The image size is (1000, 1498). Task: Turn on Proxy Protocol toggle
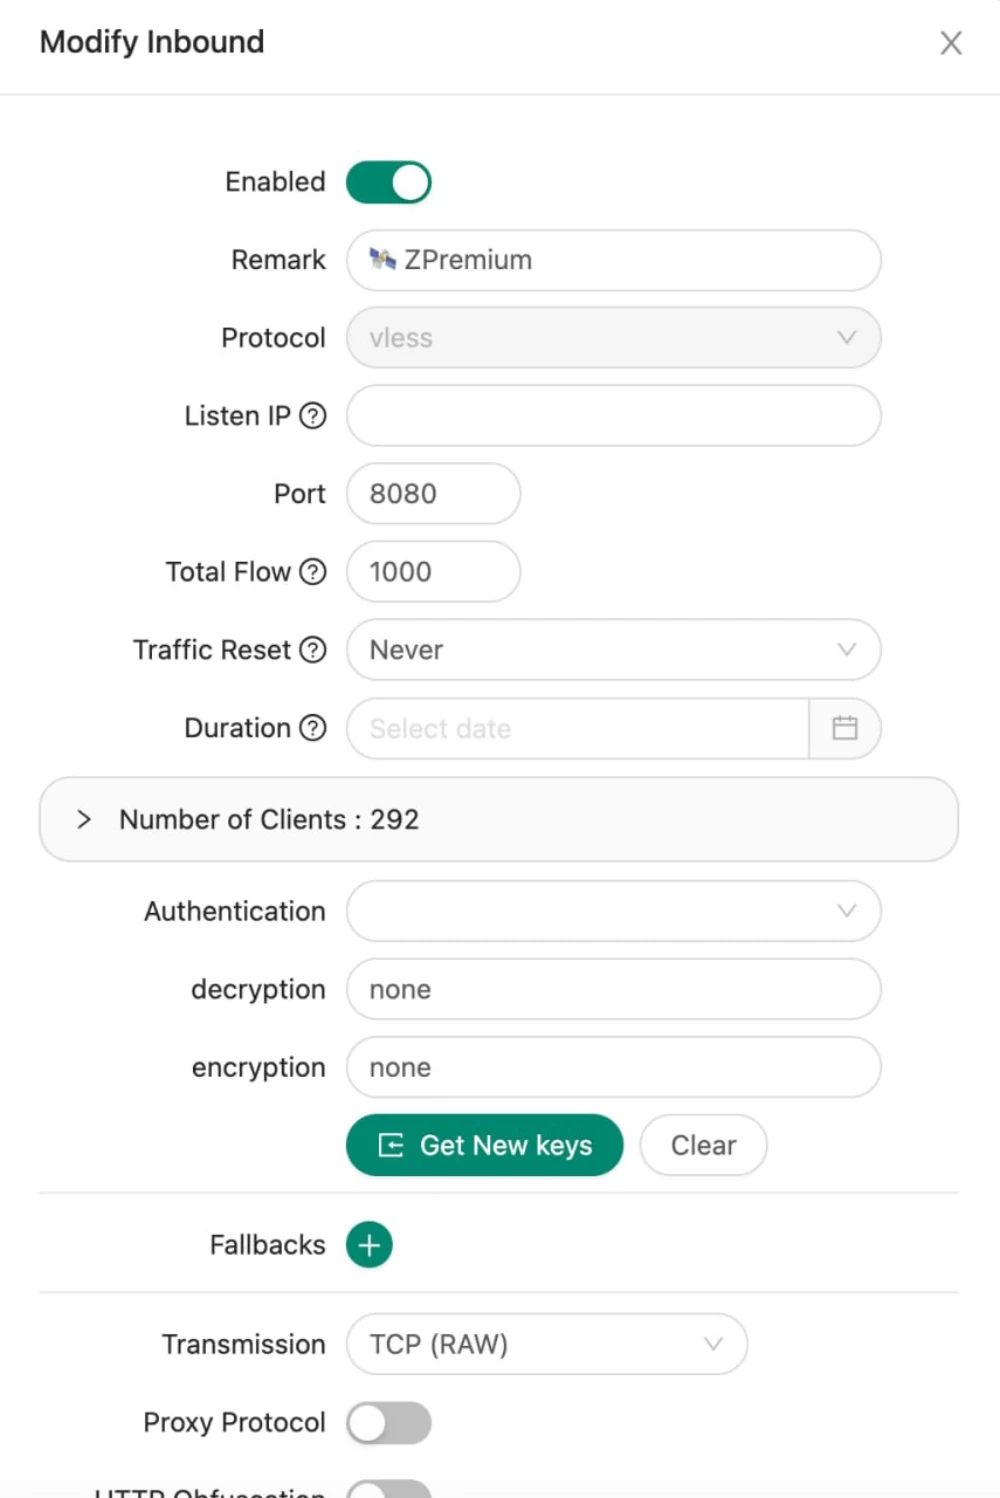coord(389,1423)
